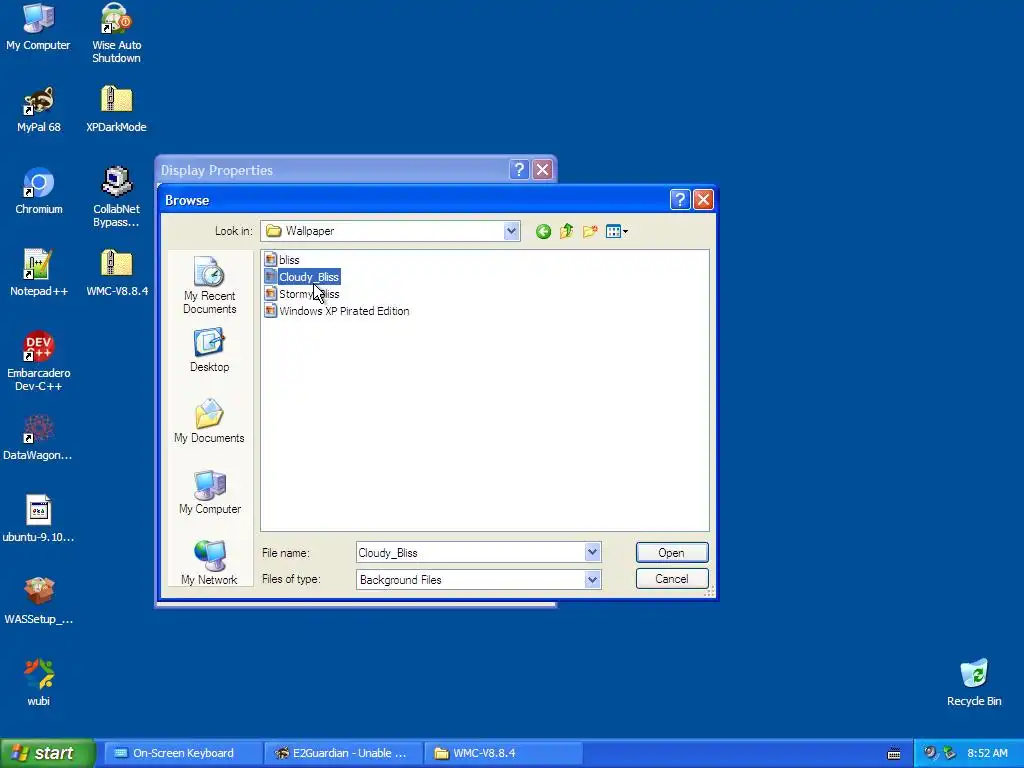Expand the Look in folder dropdown

(x=511, y=231)
